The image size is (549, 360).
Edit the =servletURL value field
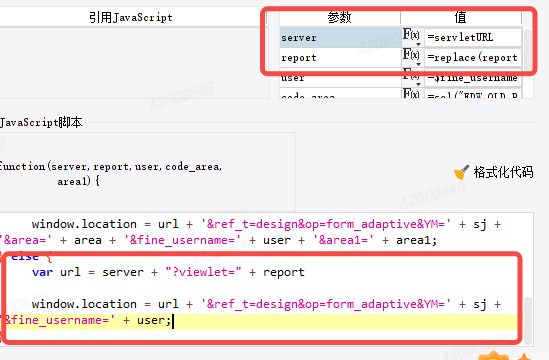tap(473, 37)
